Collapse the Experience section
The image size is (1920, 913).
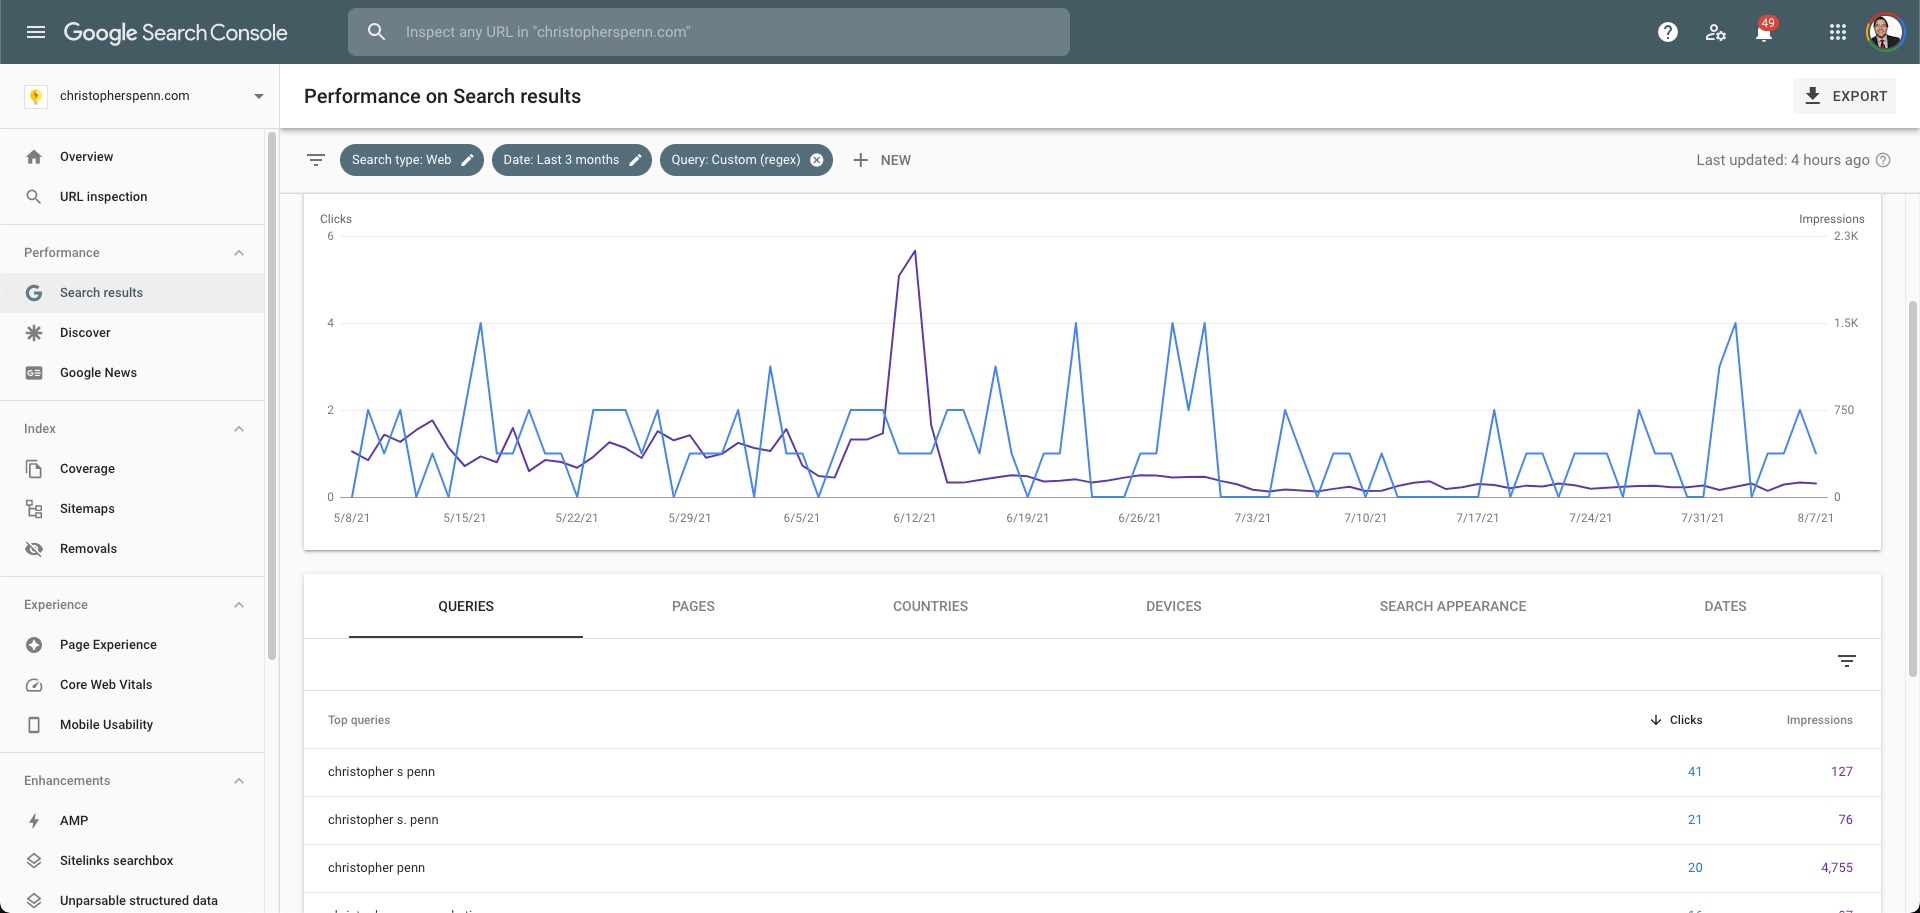click(239, 605)
